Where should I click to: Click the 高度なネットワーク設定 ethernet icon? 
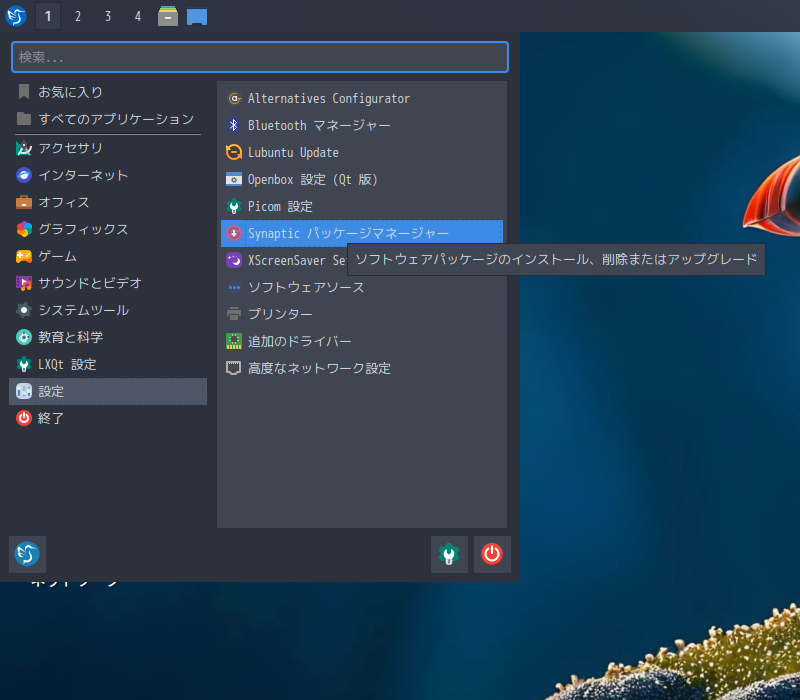(x=234, y=368)
